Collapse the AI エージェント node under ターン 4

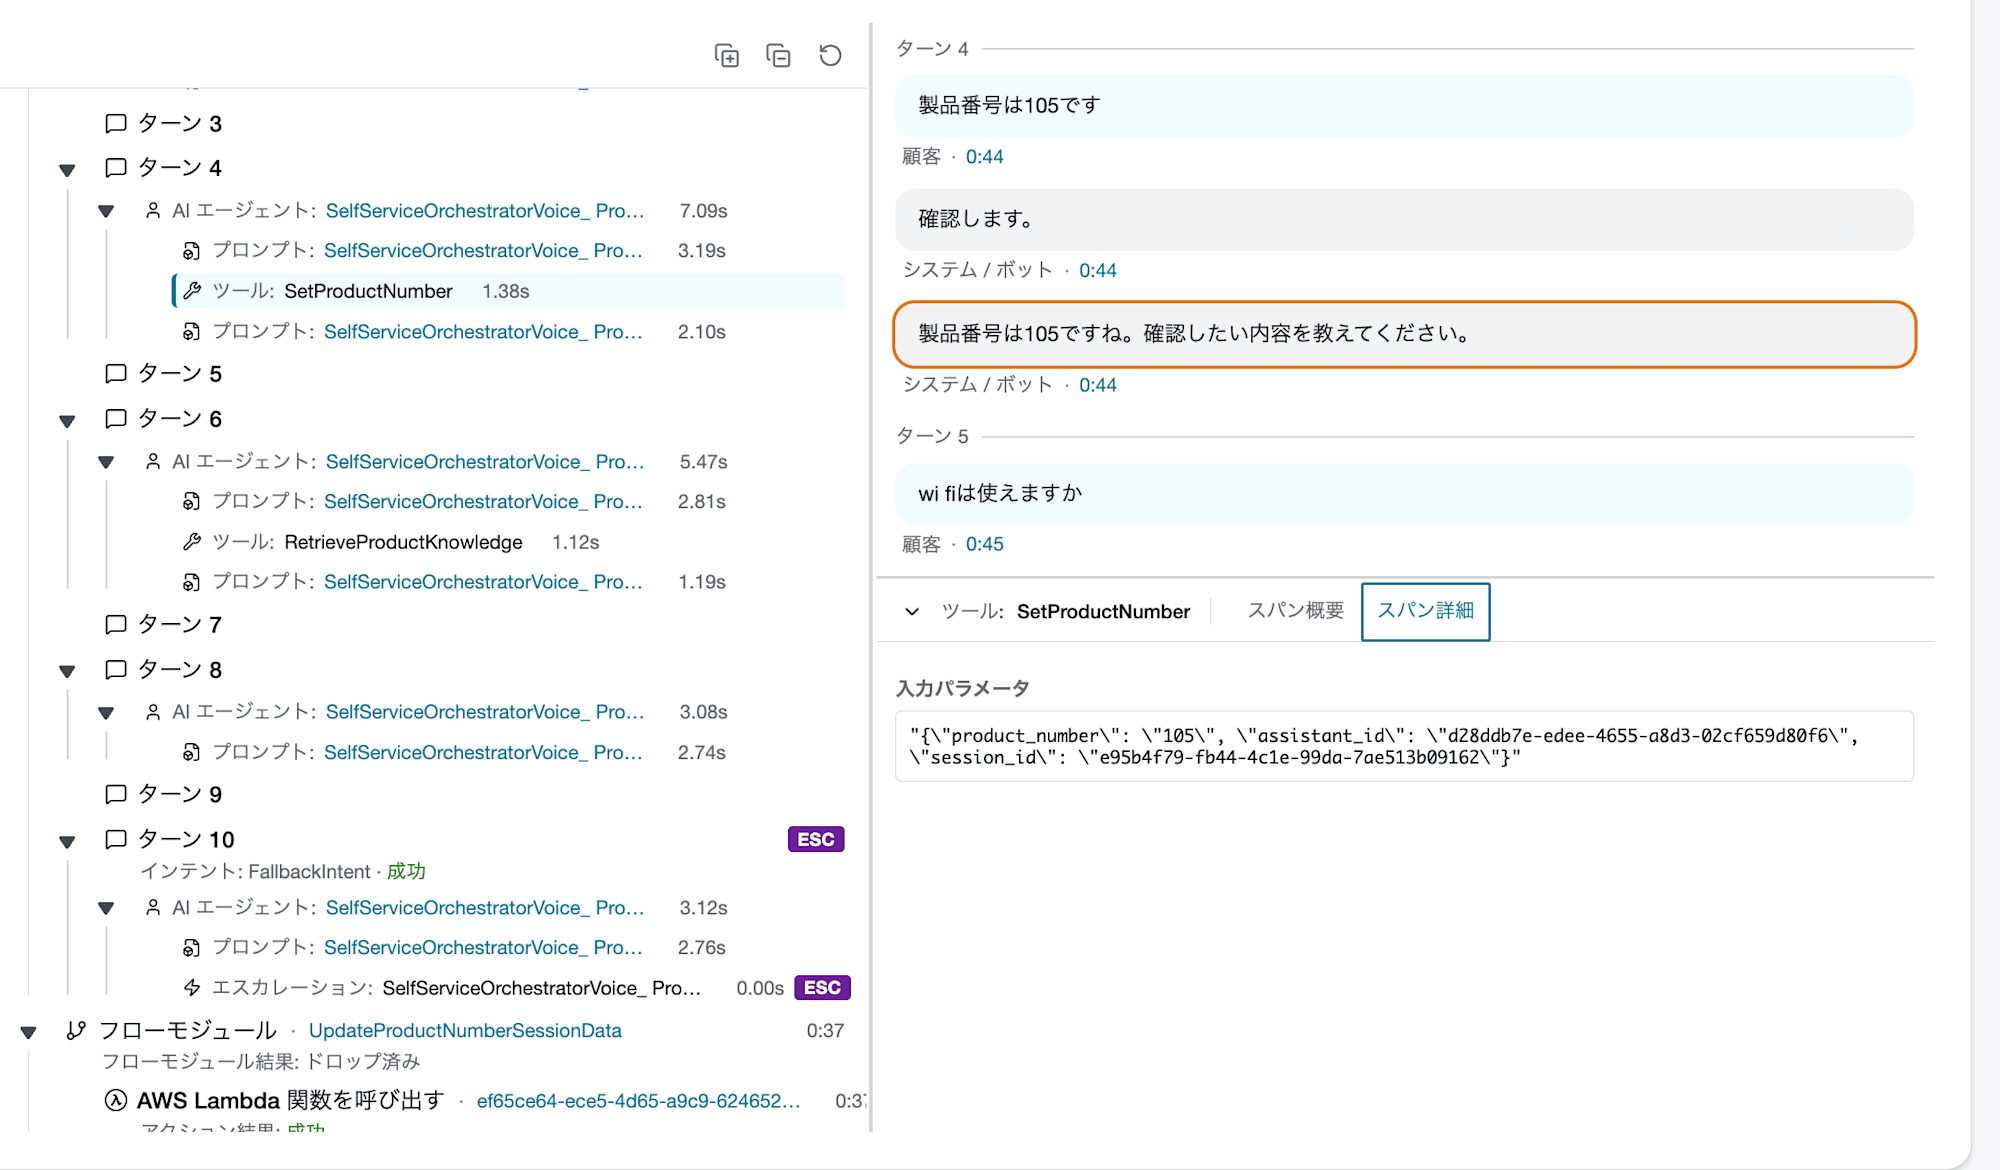click(106, 211)
